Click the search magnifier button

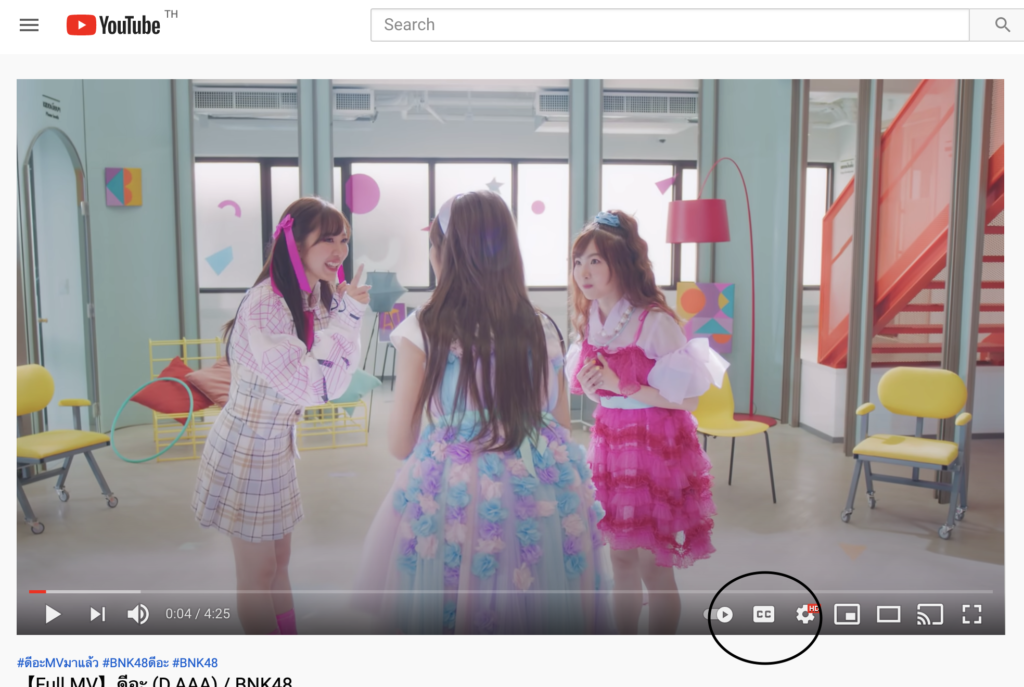click(1001, 25)
